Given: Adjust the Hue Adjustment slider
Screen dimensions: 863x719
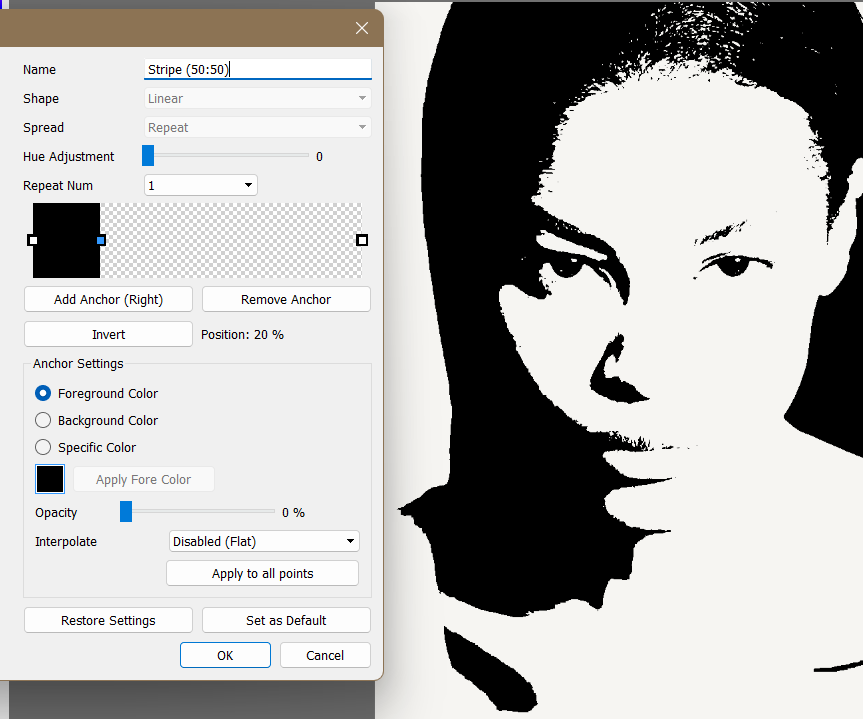Looking at the screenshot, I should tap(148, 156).
